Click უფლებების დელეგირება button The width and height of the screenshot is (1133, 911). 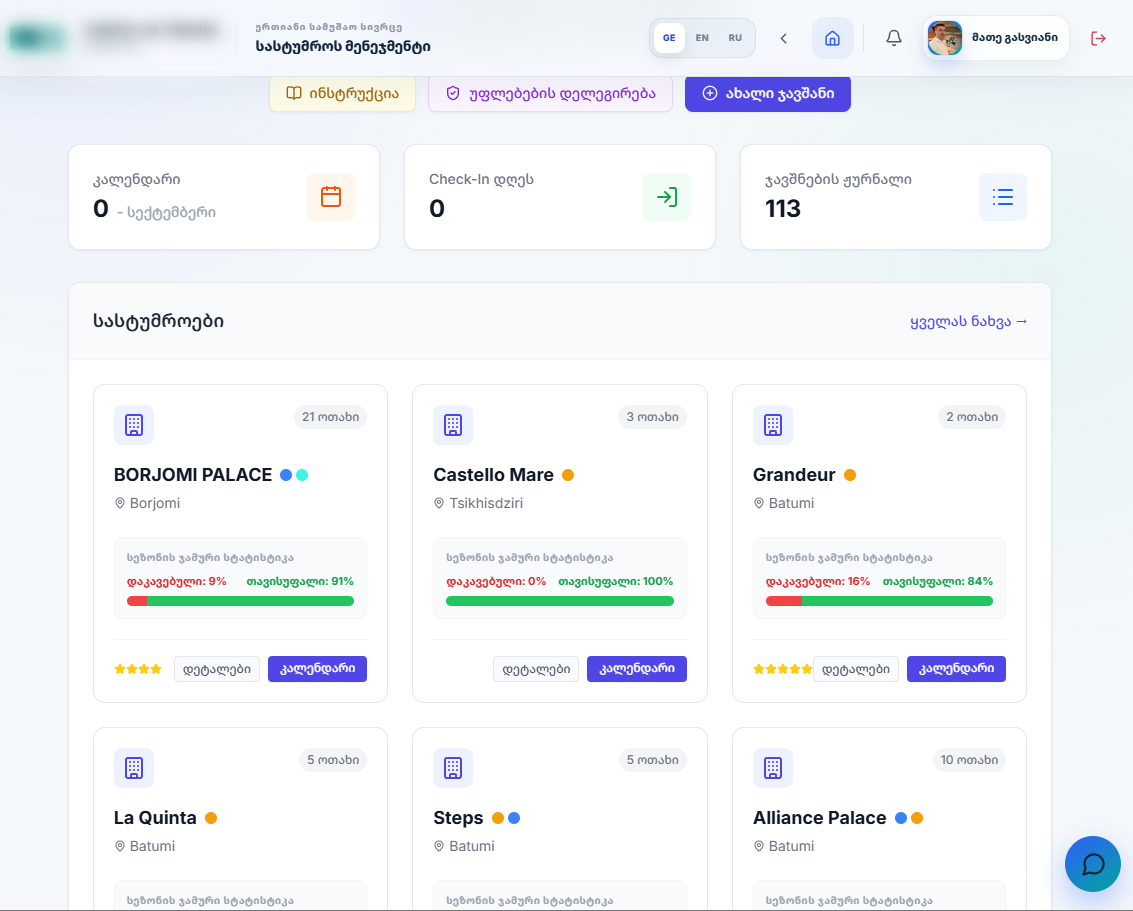551,94
